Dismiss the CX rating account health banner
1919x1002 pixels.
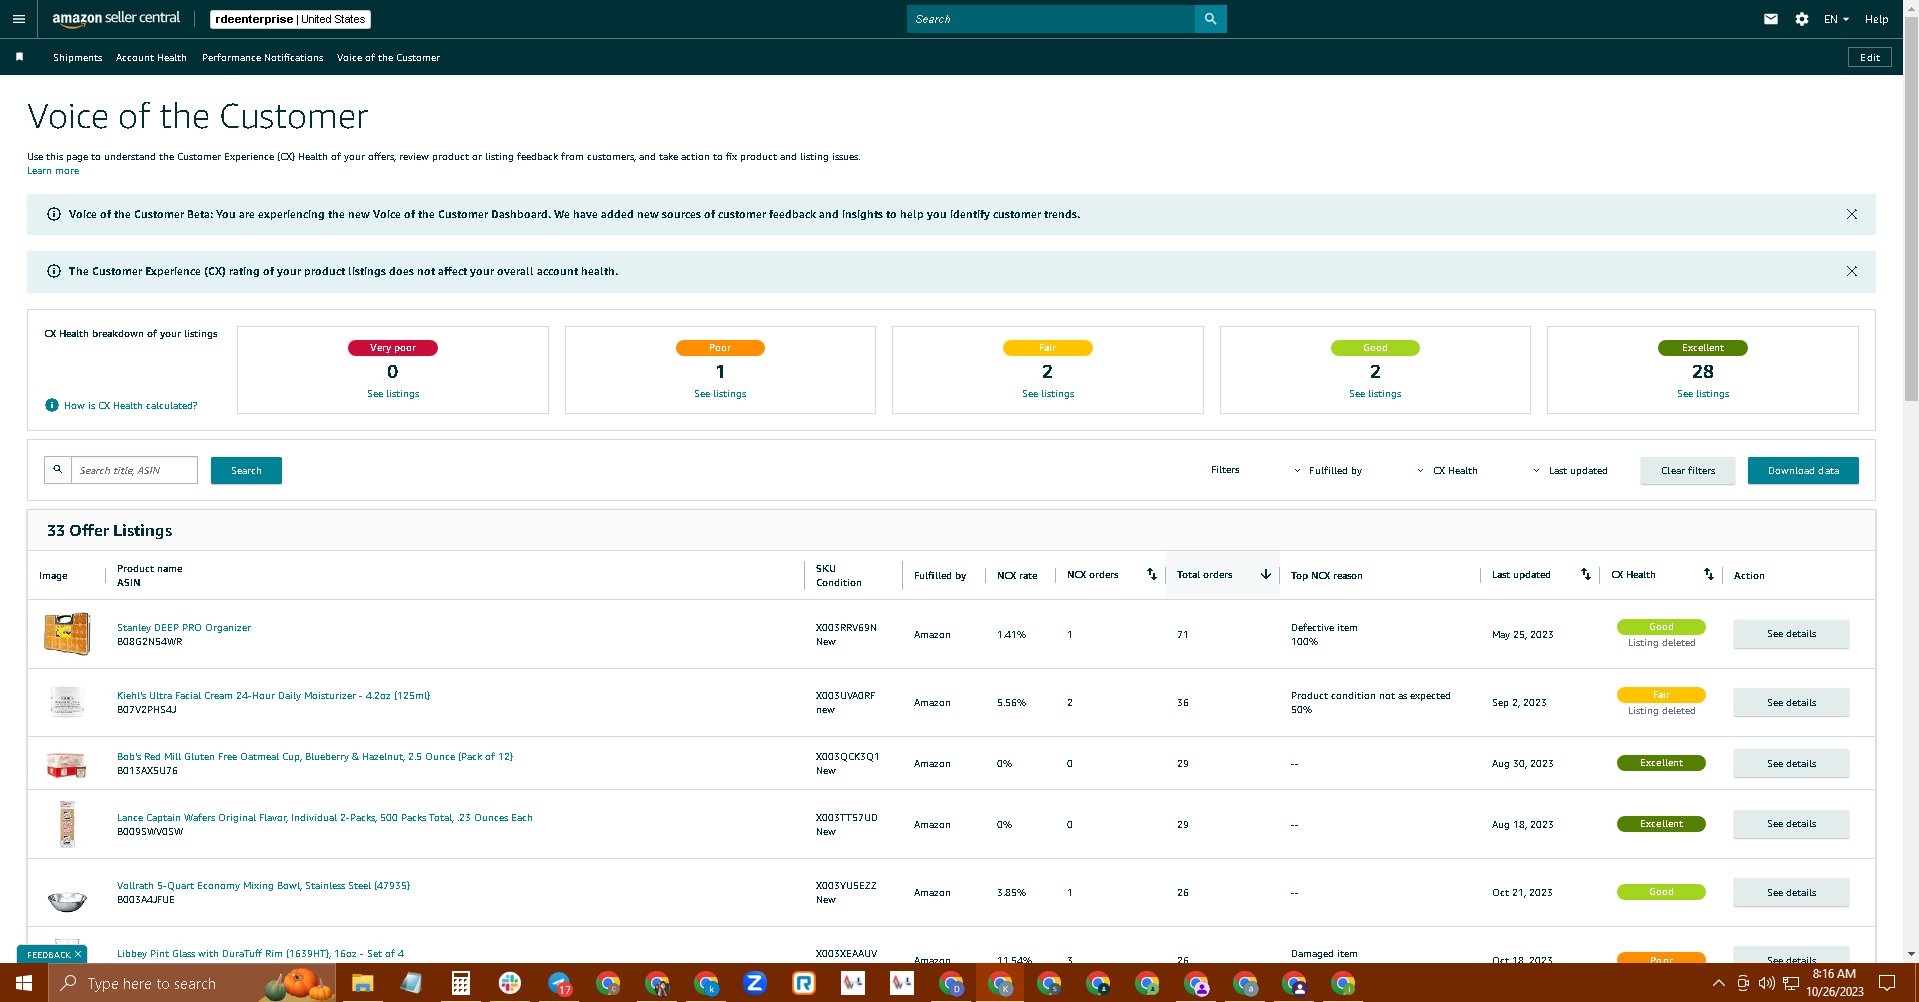(x=1851, y=271)
